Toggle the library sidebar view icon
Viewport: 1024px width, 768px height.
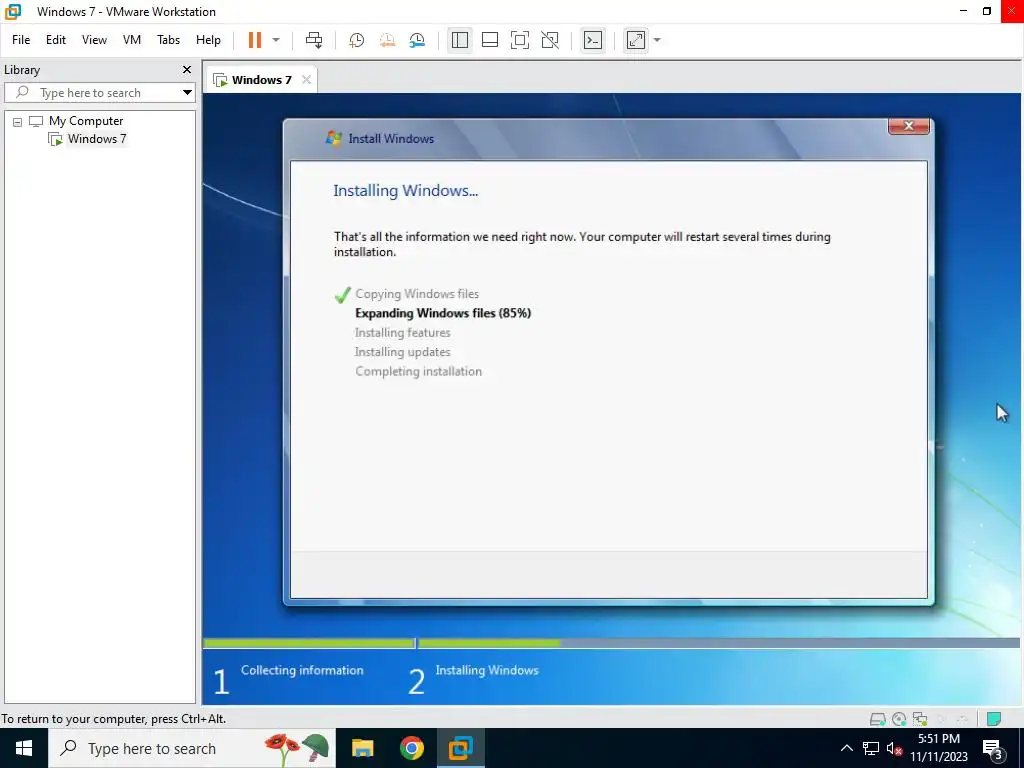[x=460, y=40]
